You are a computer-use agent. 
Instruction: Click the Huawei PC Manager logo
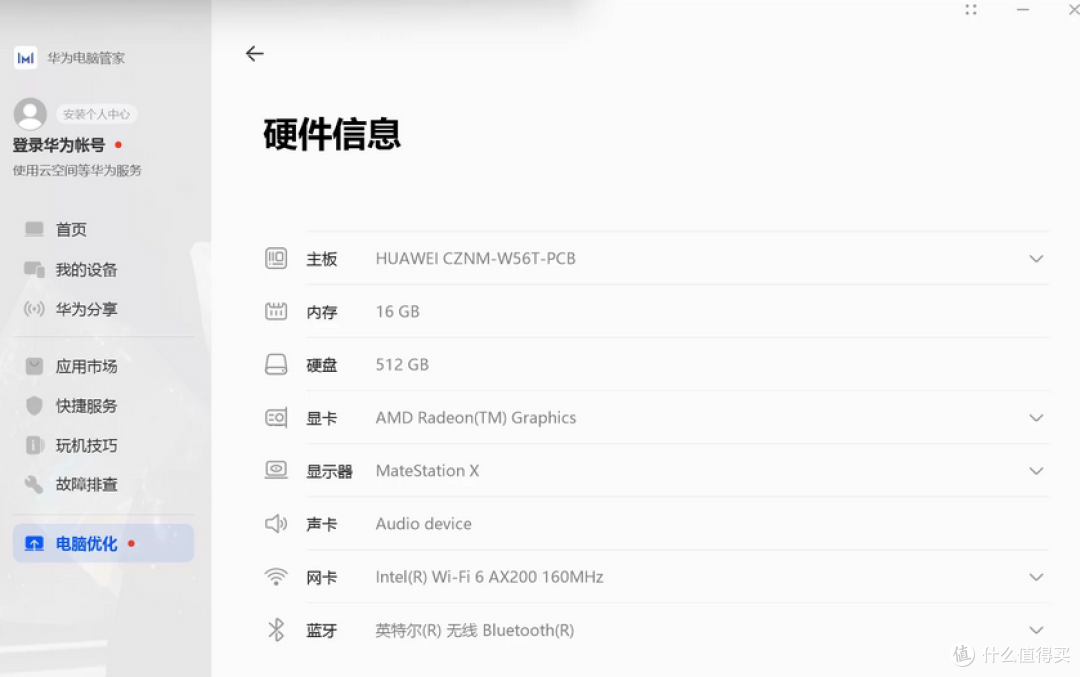[25, 58]
